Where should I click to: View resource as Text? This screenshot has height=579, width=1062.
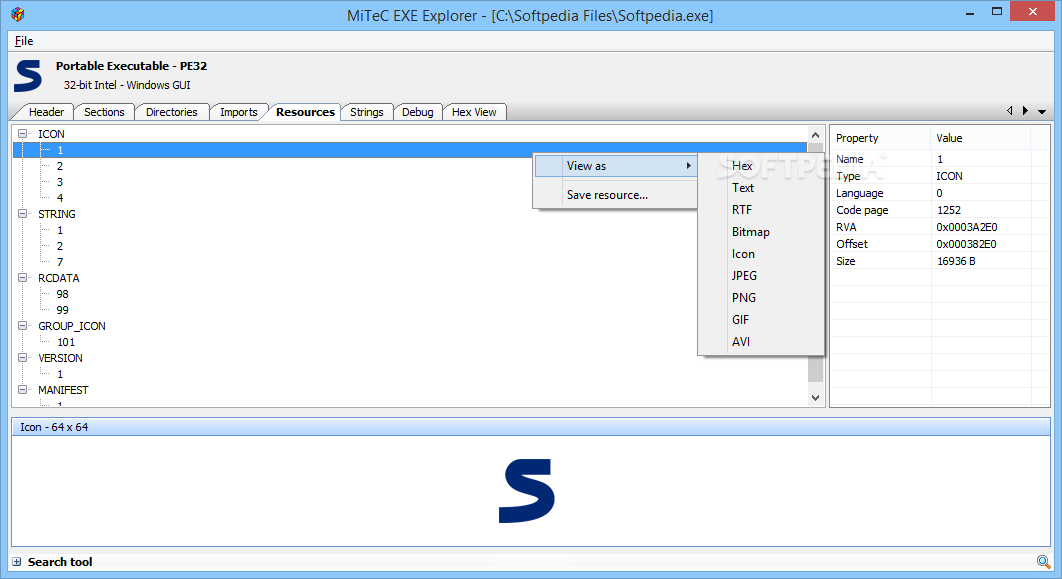[x=761, y=188]
